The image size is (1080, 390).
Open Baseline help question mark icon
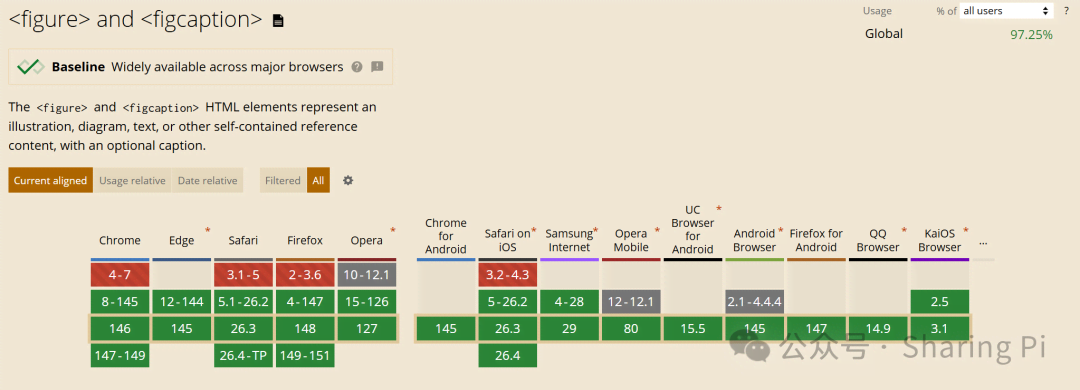point(357,67)
